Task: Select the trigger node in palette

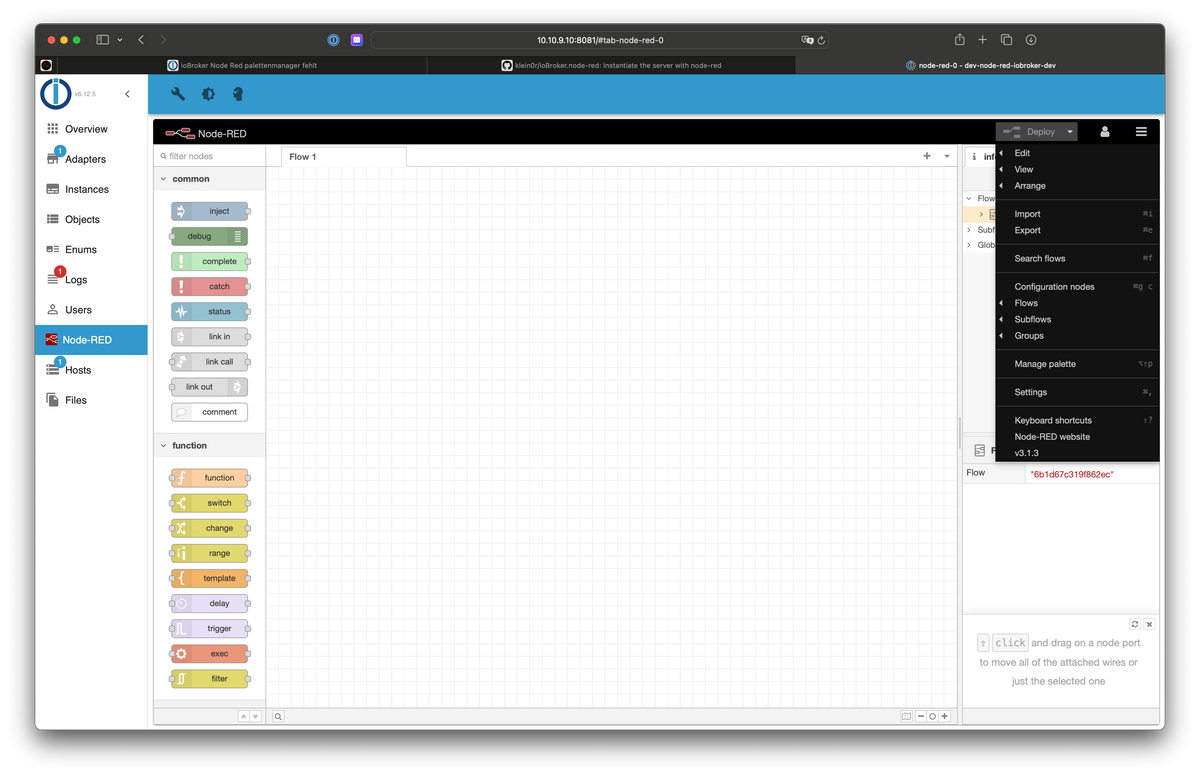Action: pos(209,628)
